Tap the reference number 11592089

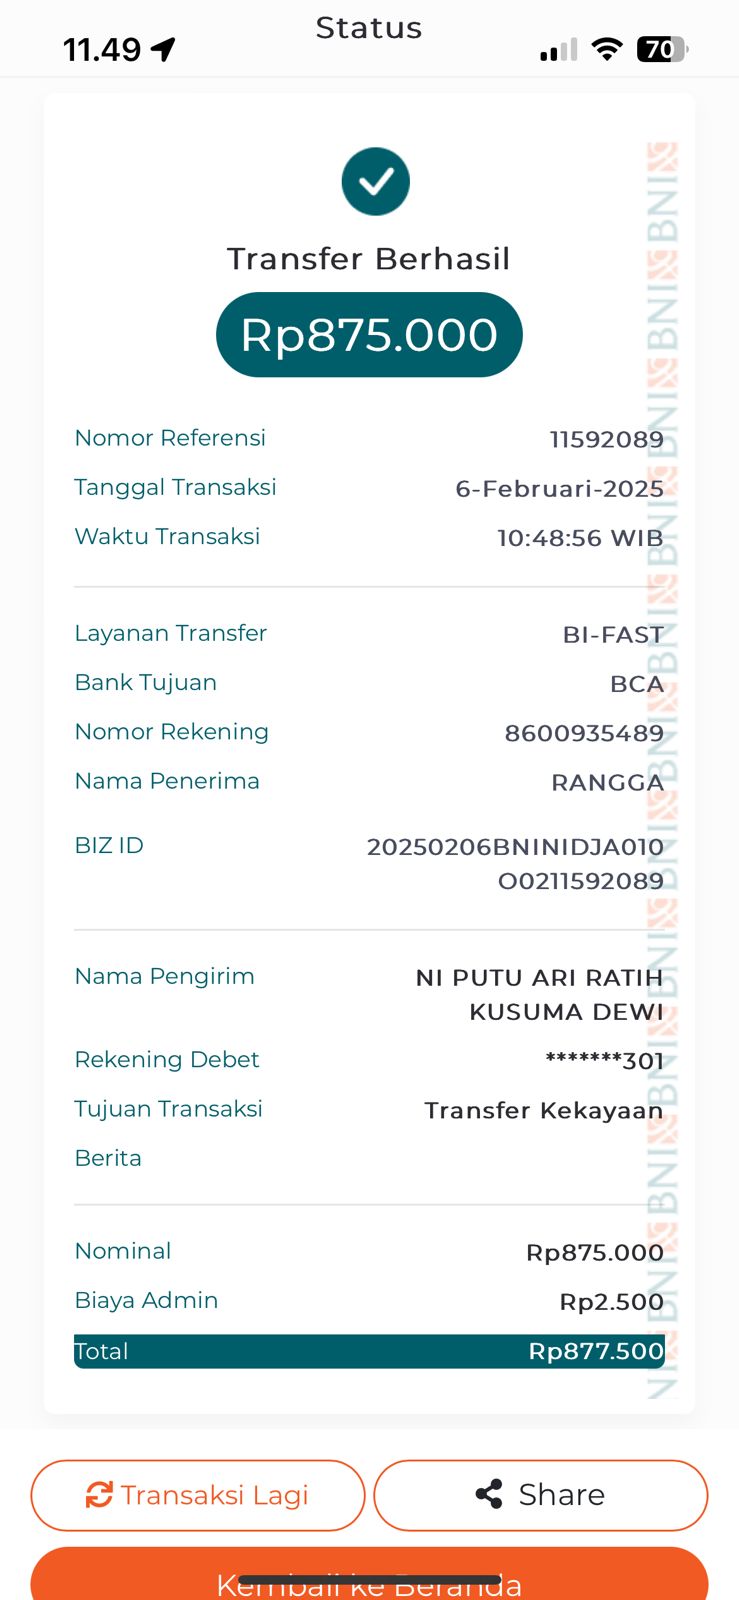click(606, 439)
